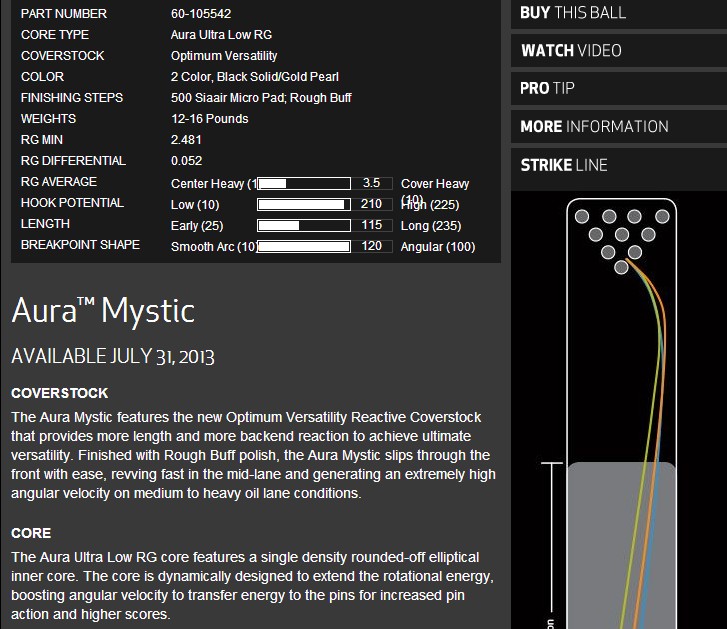This screenshot has width=727, height=629.
Task: Click the Long (235) label
Action: (x=431, y=226)
